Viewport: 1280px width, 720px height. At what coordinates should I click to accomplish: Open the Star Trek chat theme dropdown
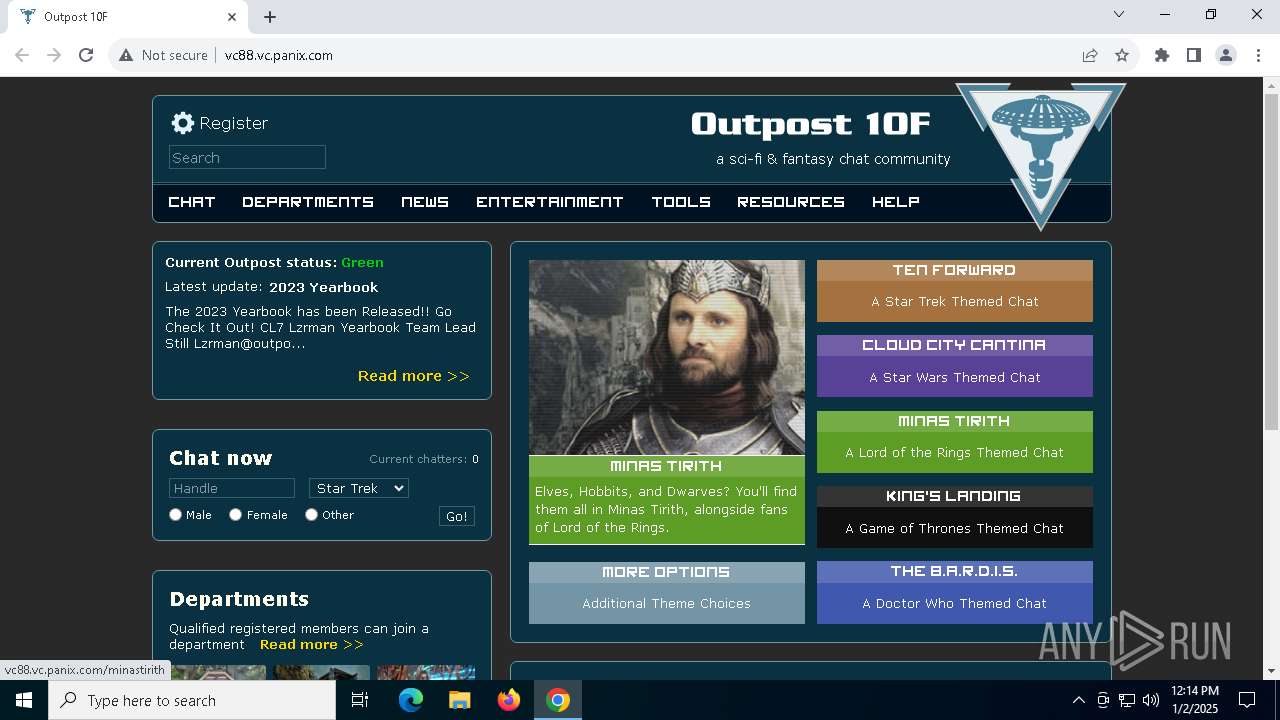[x=359, y=488]
